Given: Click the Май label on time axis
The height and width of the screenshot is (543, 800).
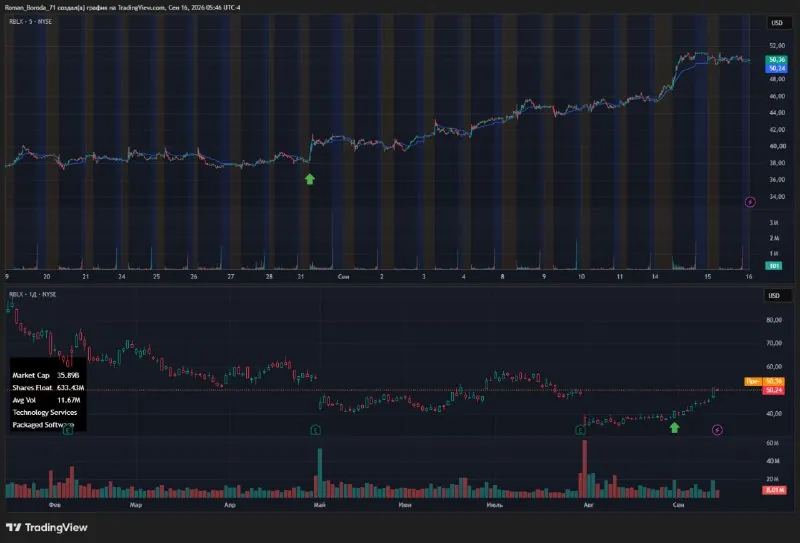Looking at the screenshot, I should 320,505.
